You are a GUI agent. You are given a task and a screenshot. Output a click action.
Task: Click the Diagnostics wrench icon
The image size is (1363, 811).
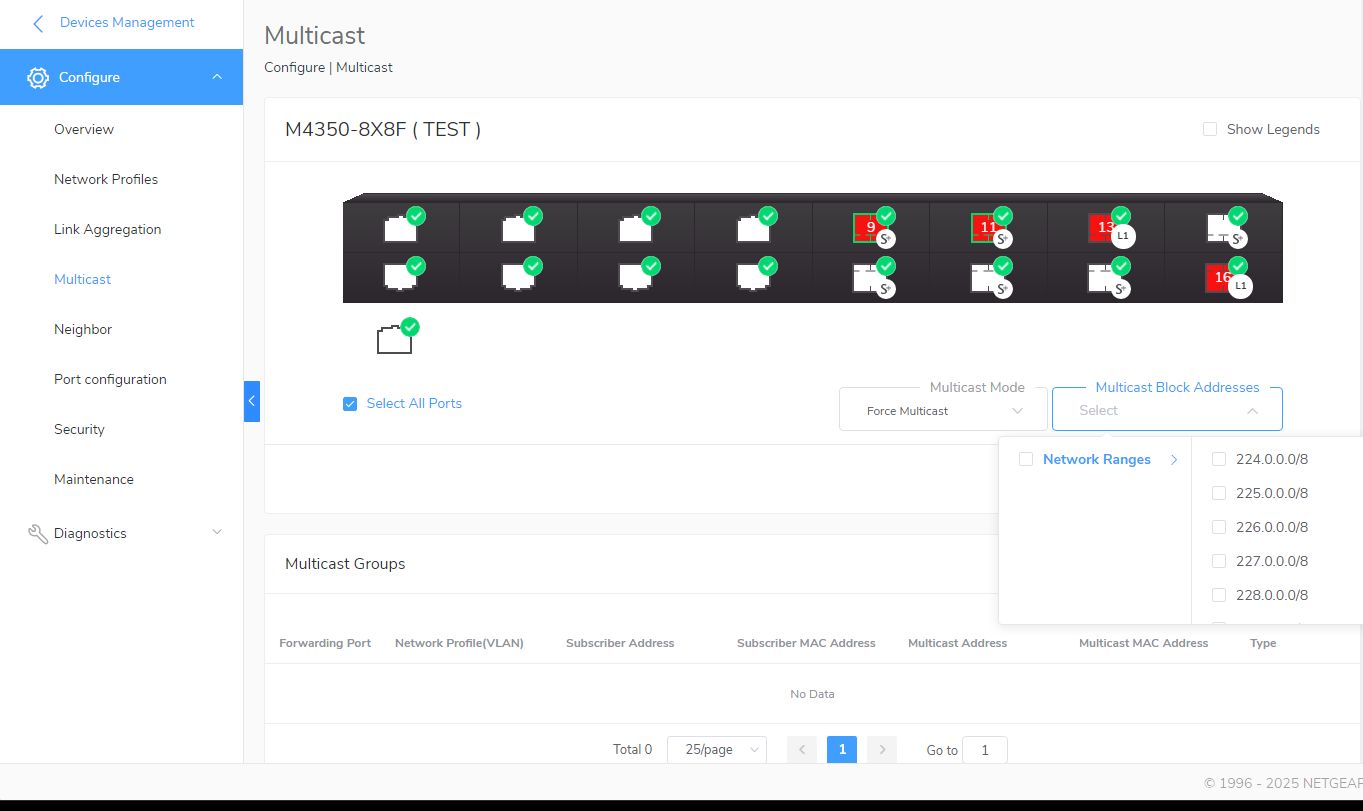[x=38, y=534]
